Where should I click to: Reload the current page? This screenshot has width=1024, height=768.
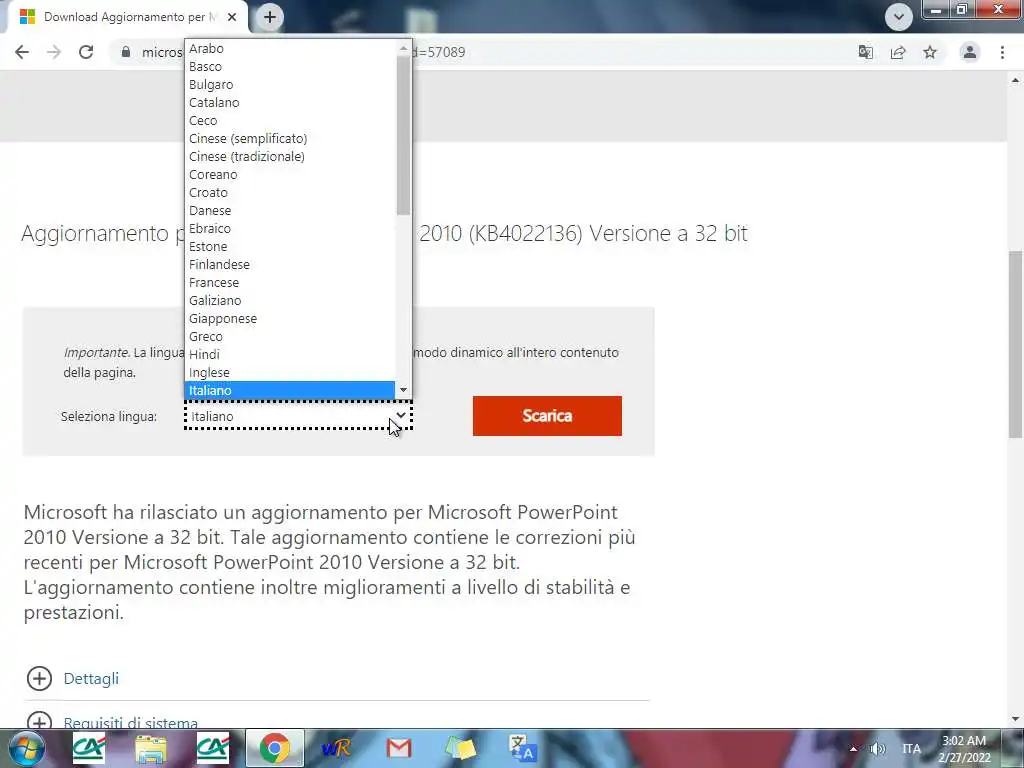(86, 52)
